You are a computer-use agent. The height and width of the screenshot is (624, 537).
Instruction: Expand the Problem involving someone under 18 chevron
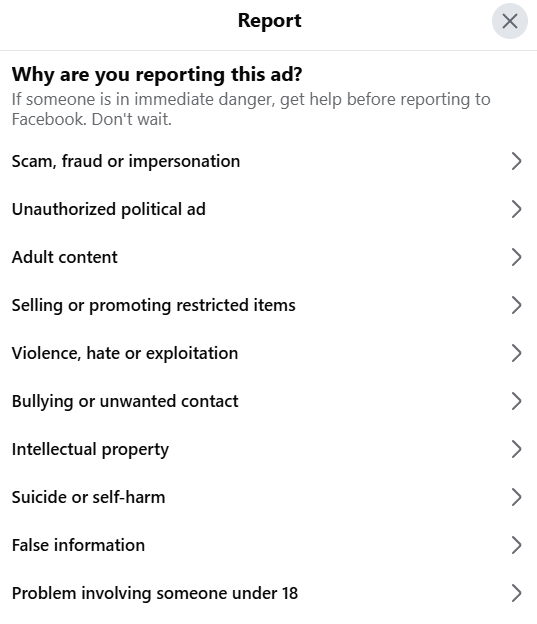(x=516, y=593)
